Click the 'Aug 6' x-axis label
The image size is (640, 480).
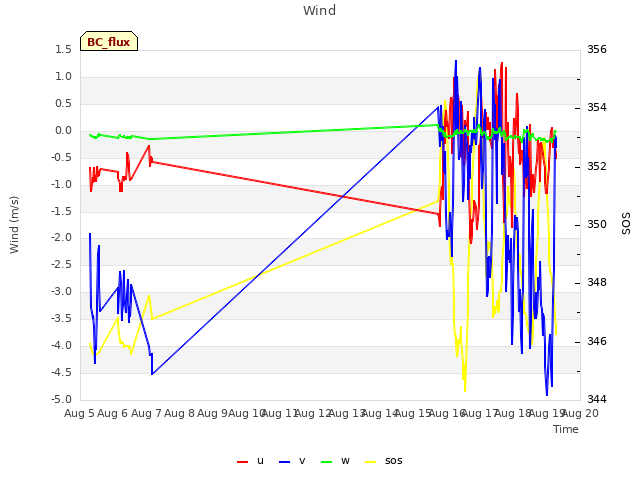[x=113, y=413]
